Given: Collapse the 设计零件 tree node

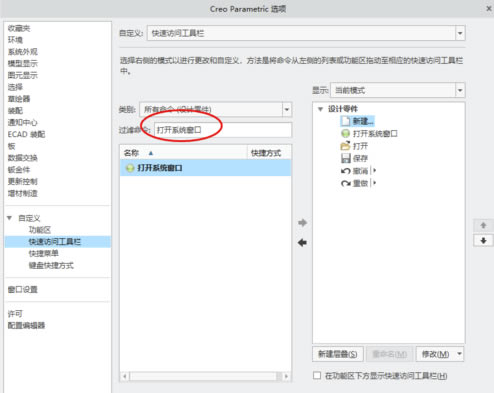Looking at the screenshot, I should [320, 109].
